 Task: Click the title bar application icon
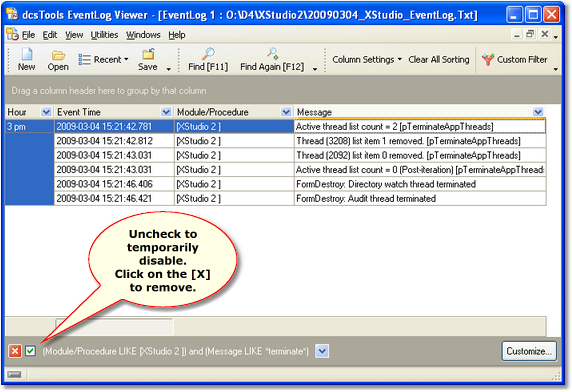pos(12,14)
